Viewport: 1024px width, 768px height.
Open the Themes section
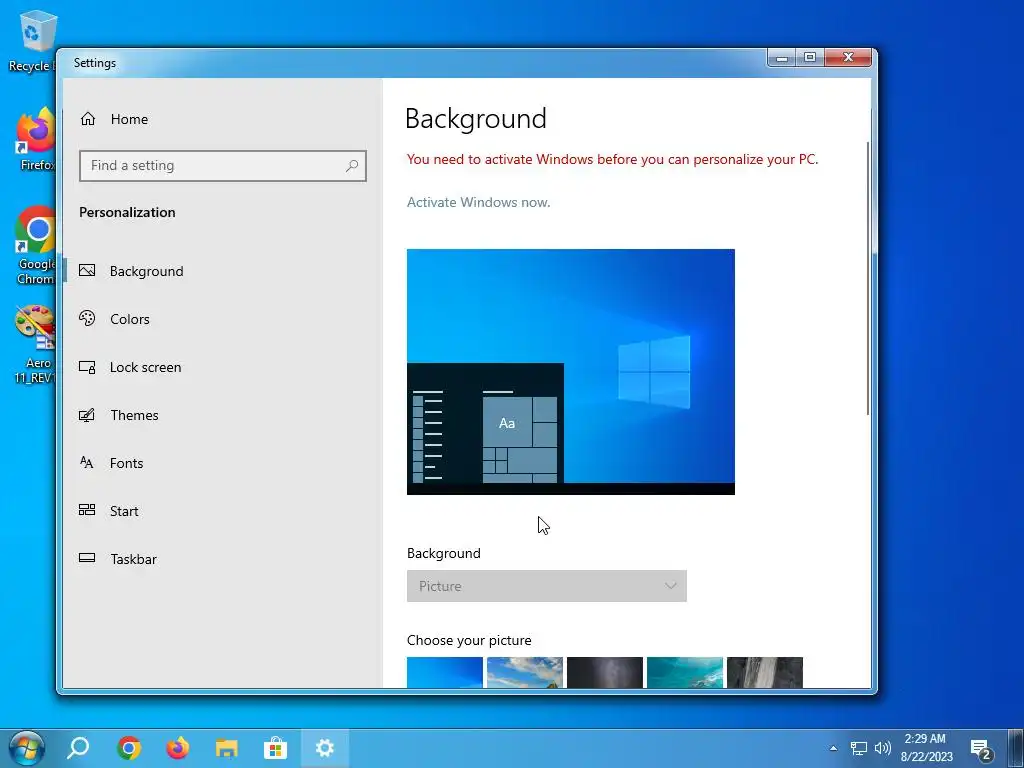point(134,415)
